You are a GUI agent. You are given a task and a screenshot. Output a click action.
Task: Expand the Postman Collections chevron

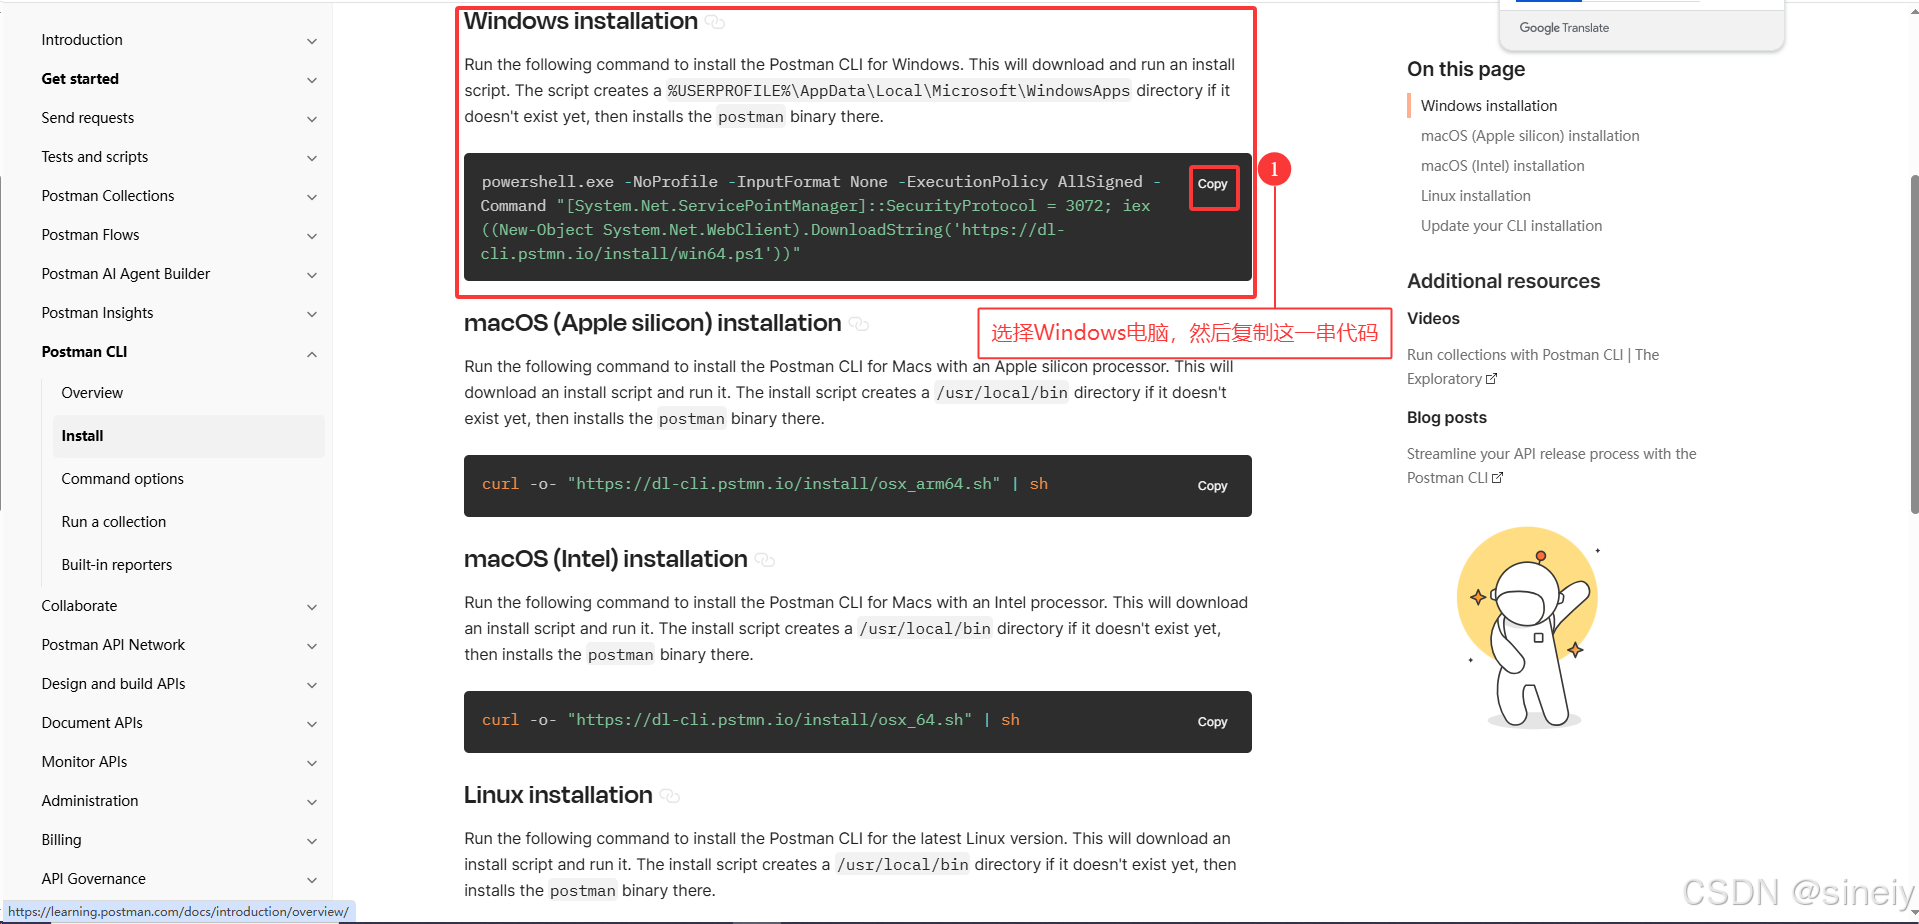(x=312, y=197)
